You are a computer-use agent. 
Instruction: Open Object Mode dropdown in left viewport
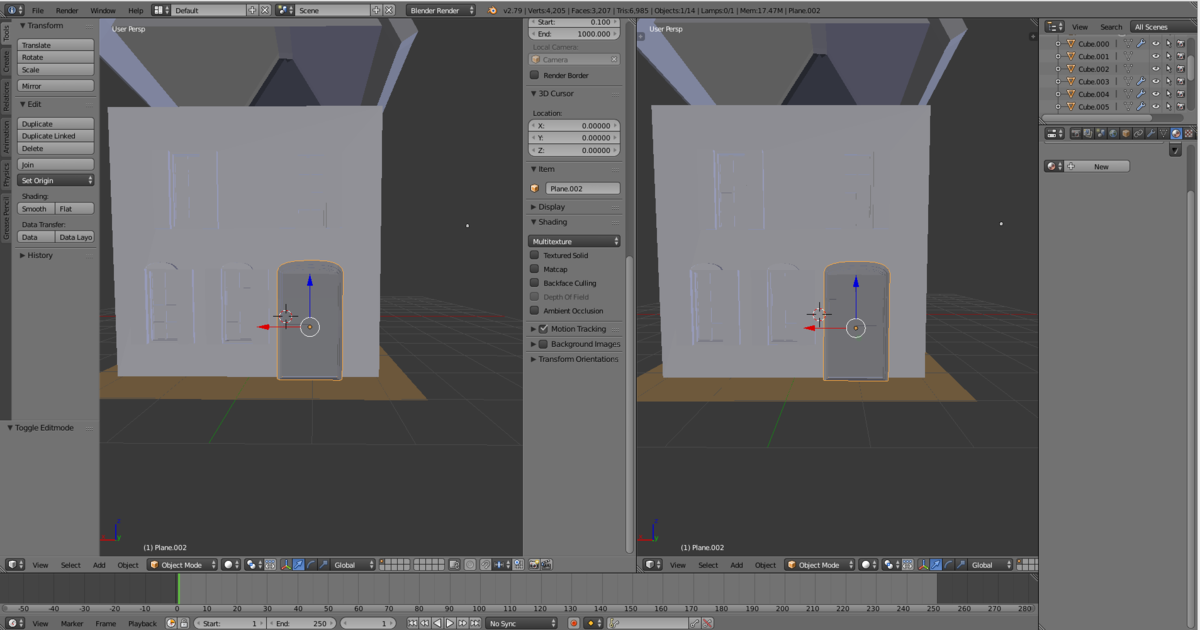coord(182,565)
